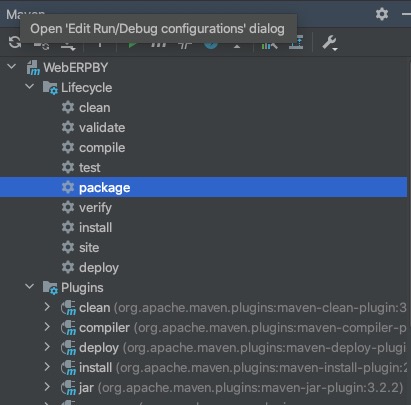Expand the jar plugin node
Screen dimensions: 411x405
(x=47, y=387)
